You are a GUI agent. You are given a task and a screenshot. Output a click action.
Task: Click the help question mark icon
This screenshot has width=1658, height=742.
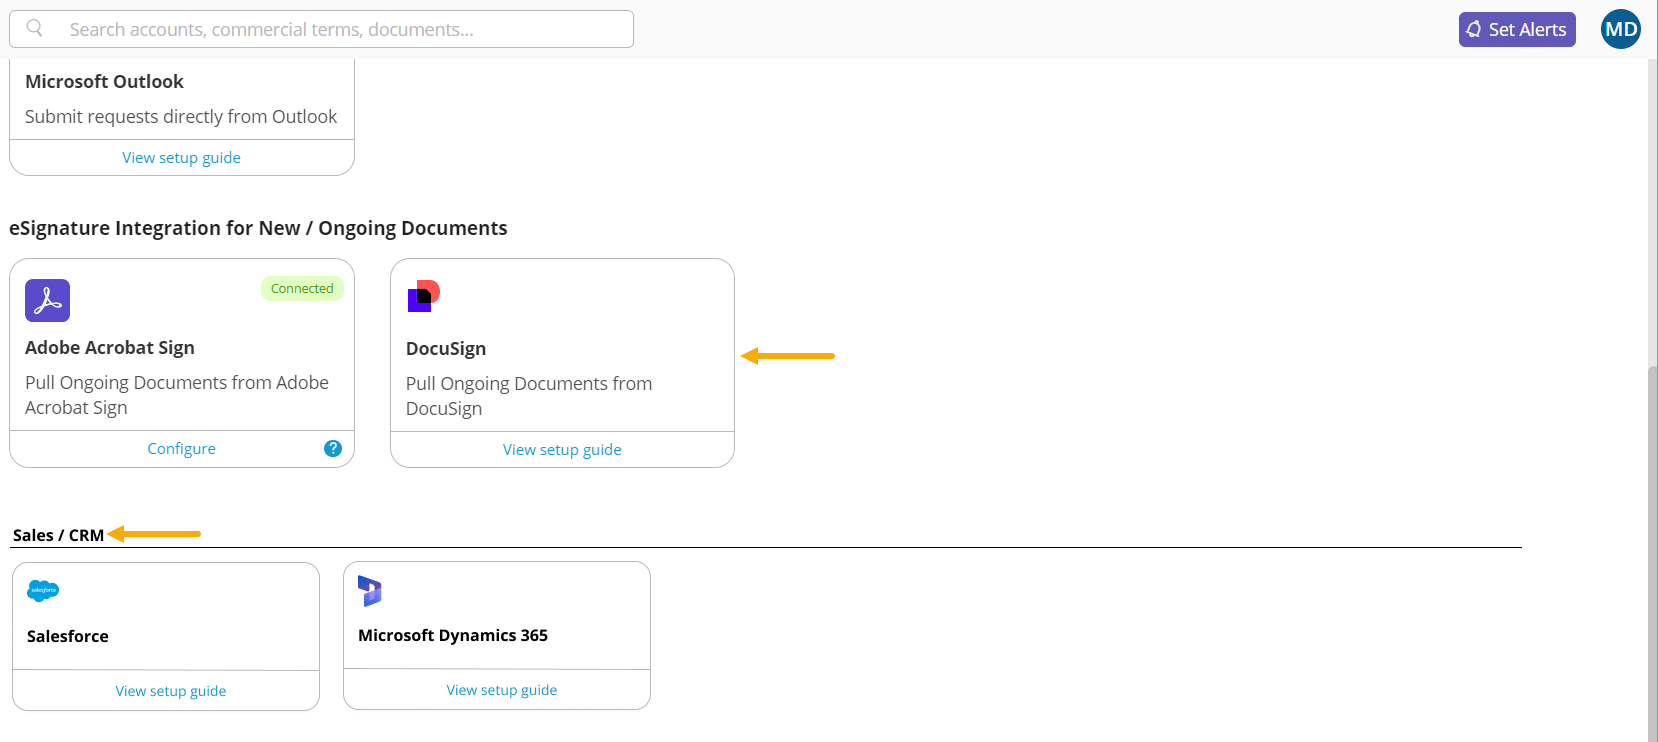[333, 448]
